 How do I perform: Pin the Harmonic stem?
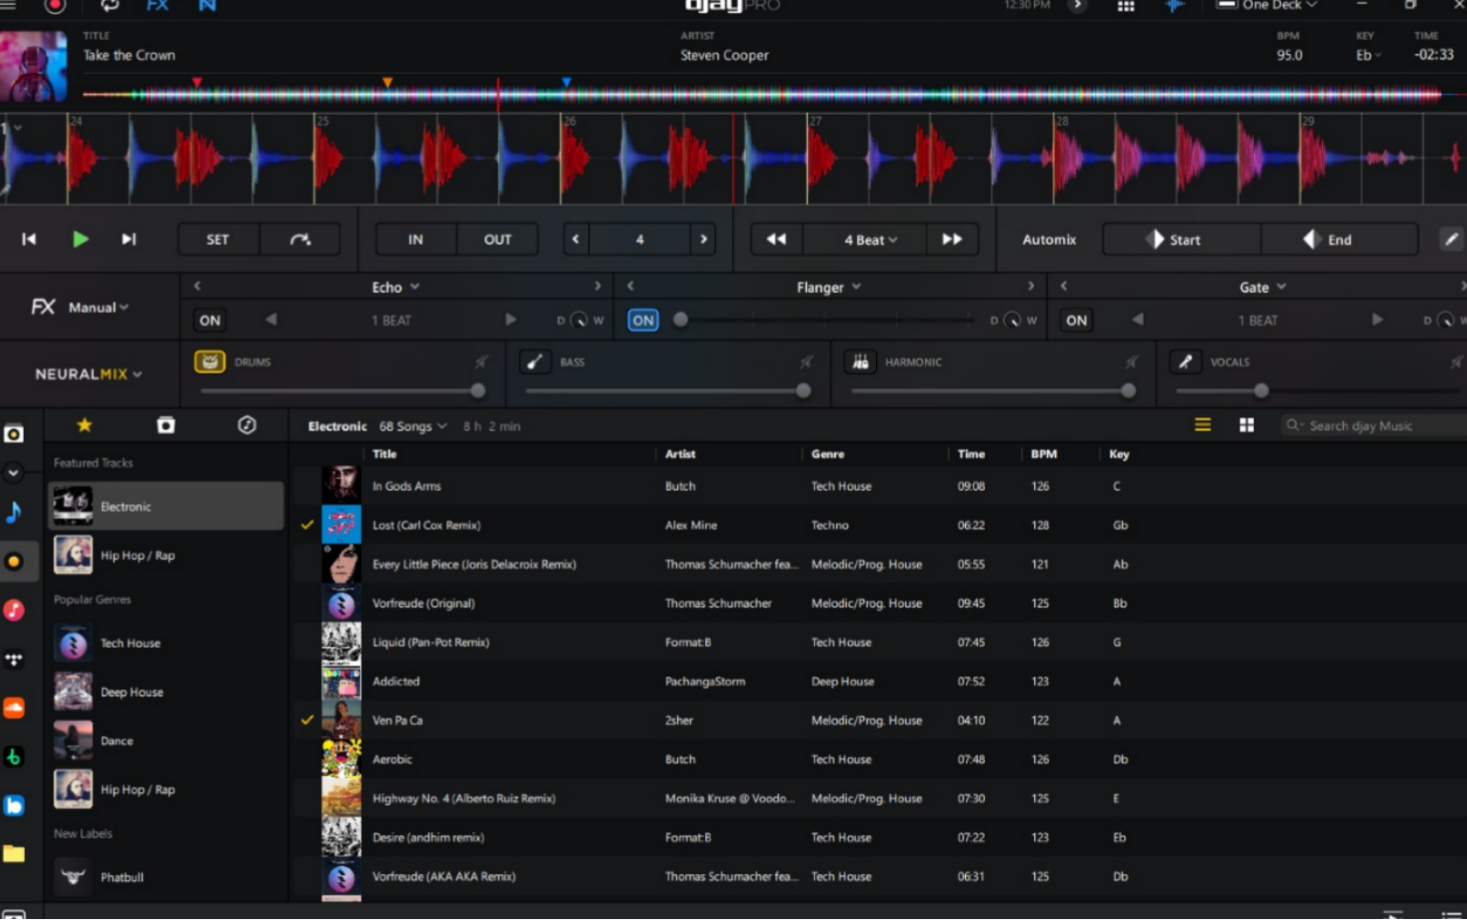[x=1131, y=362]
